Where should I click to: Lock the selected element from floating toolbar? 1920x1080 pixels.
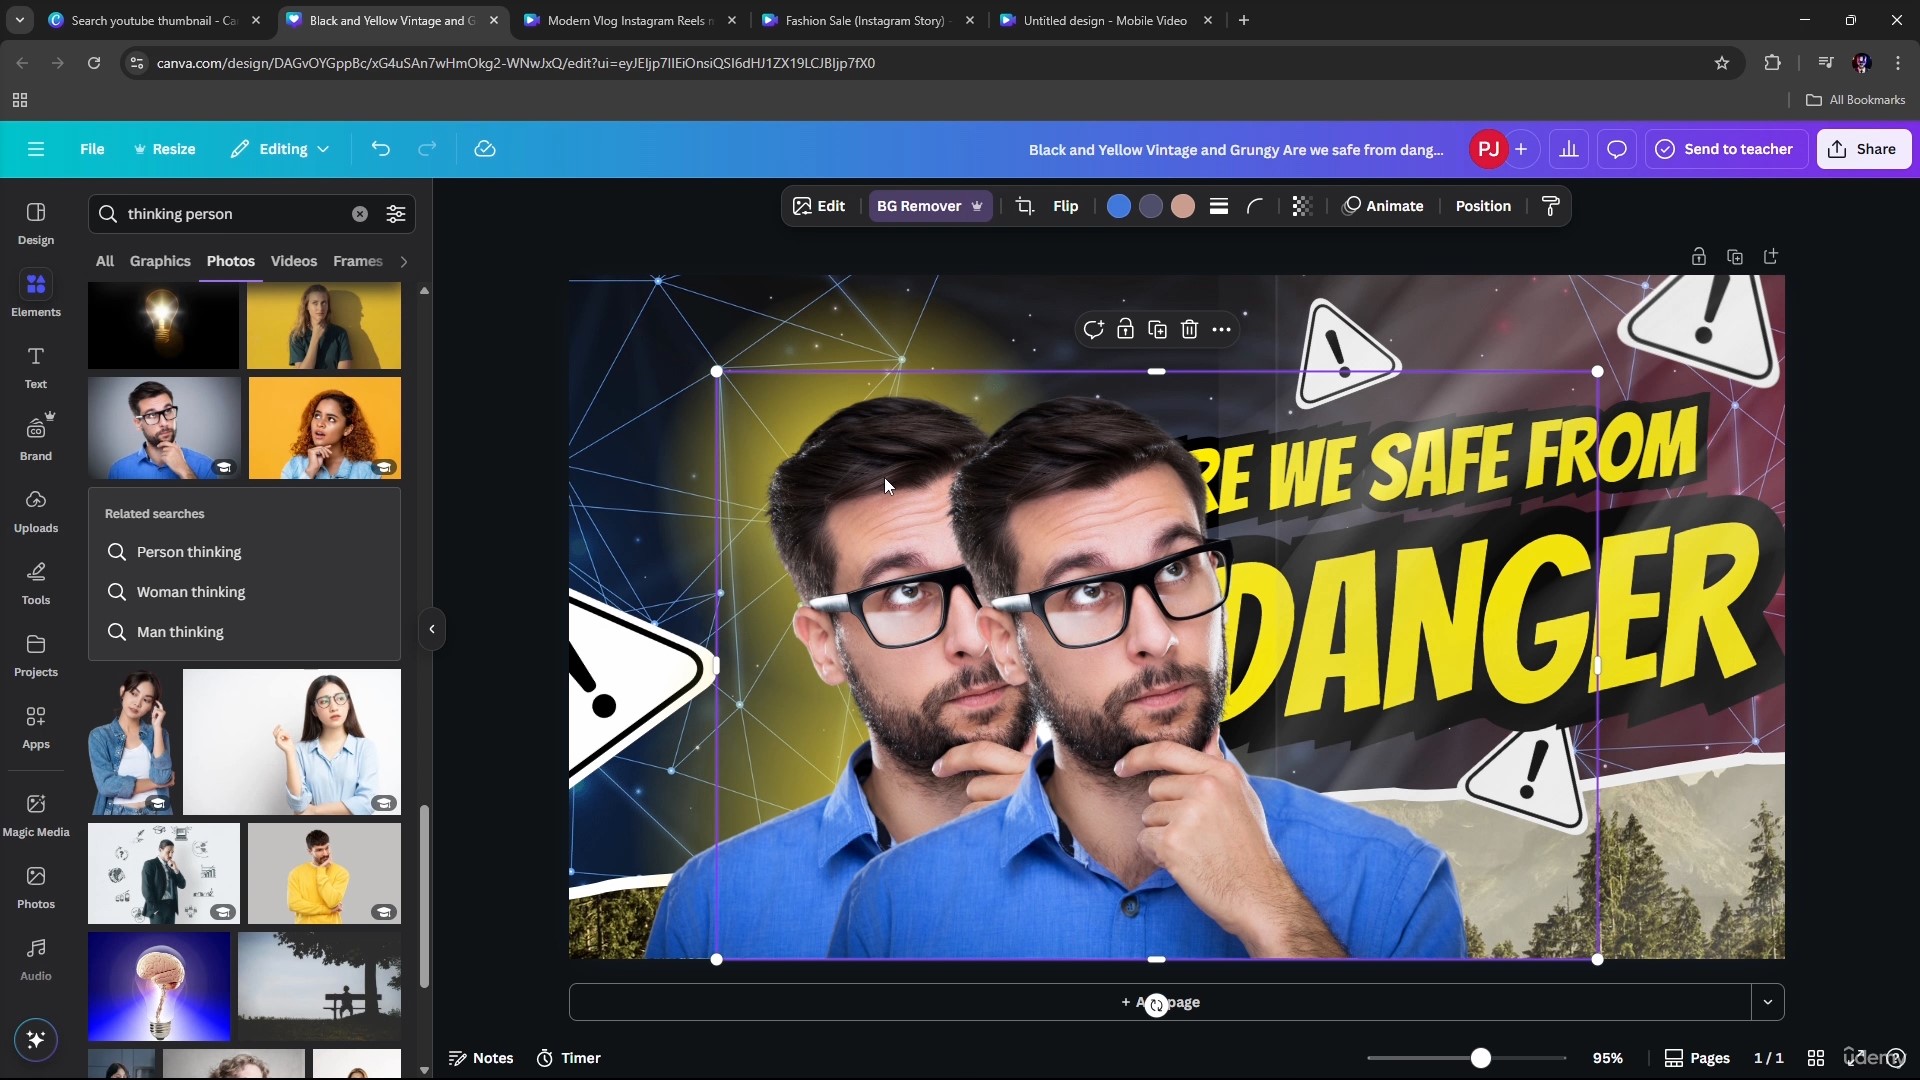point(1125,330)
